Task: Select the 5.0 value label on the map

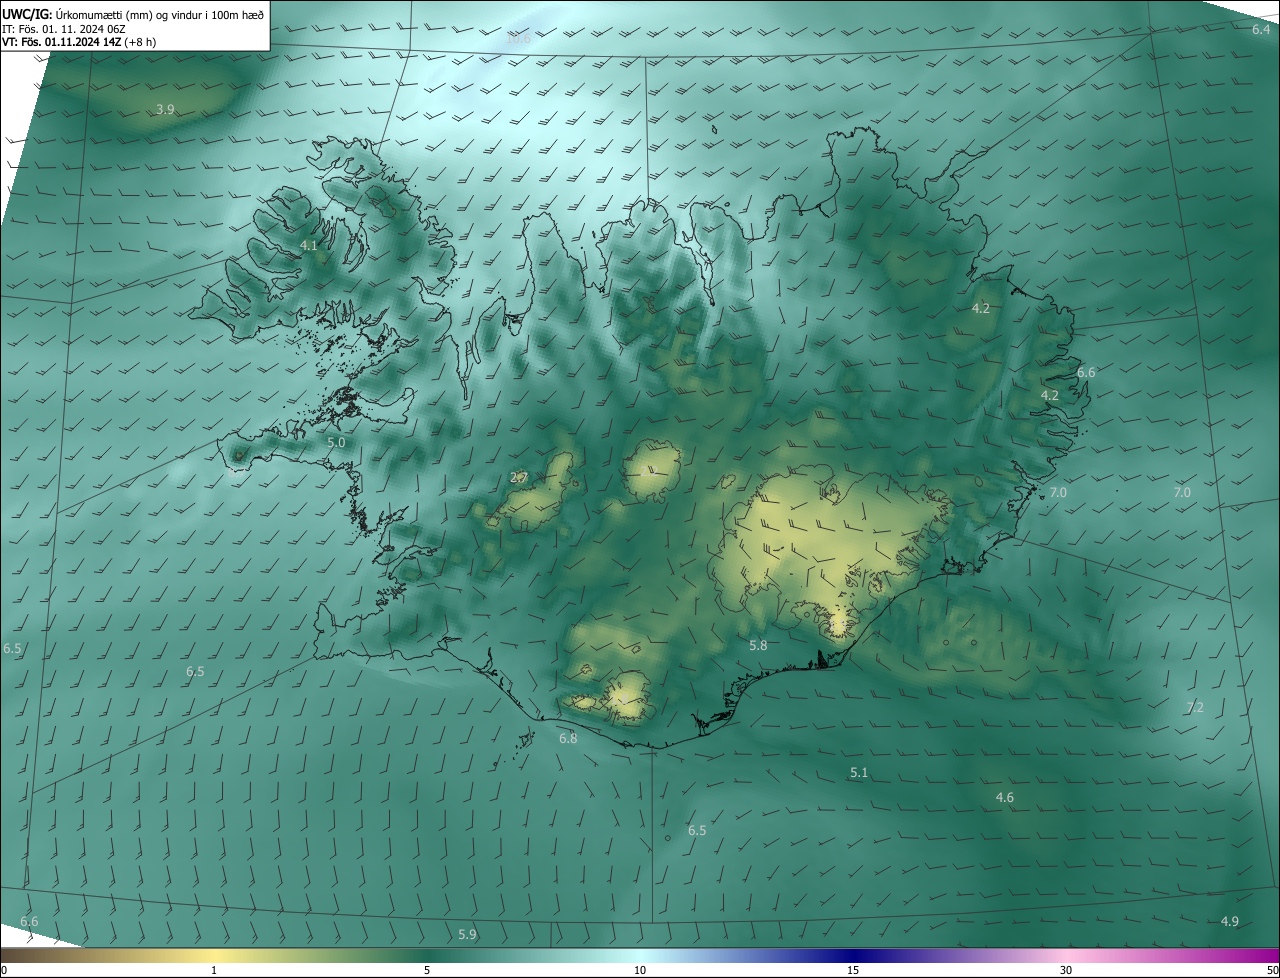Action: [336, 442]
